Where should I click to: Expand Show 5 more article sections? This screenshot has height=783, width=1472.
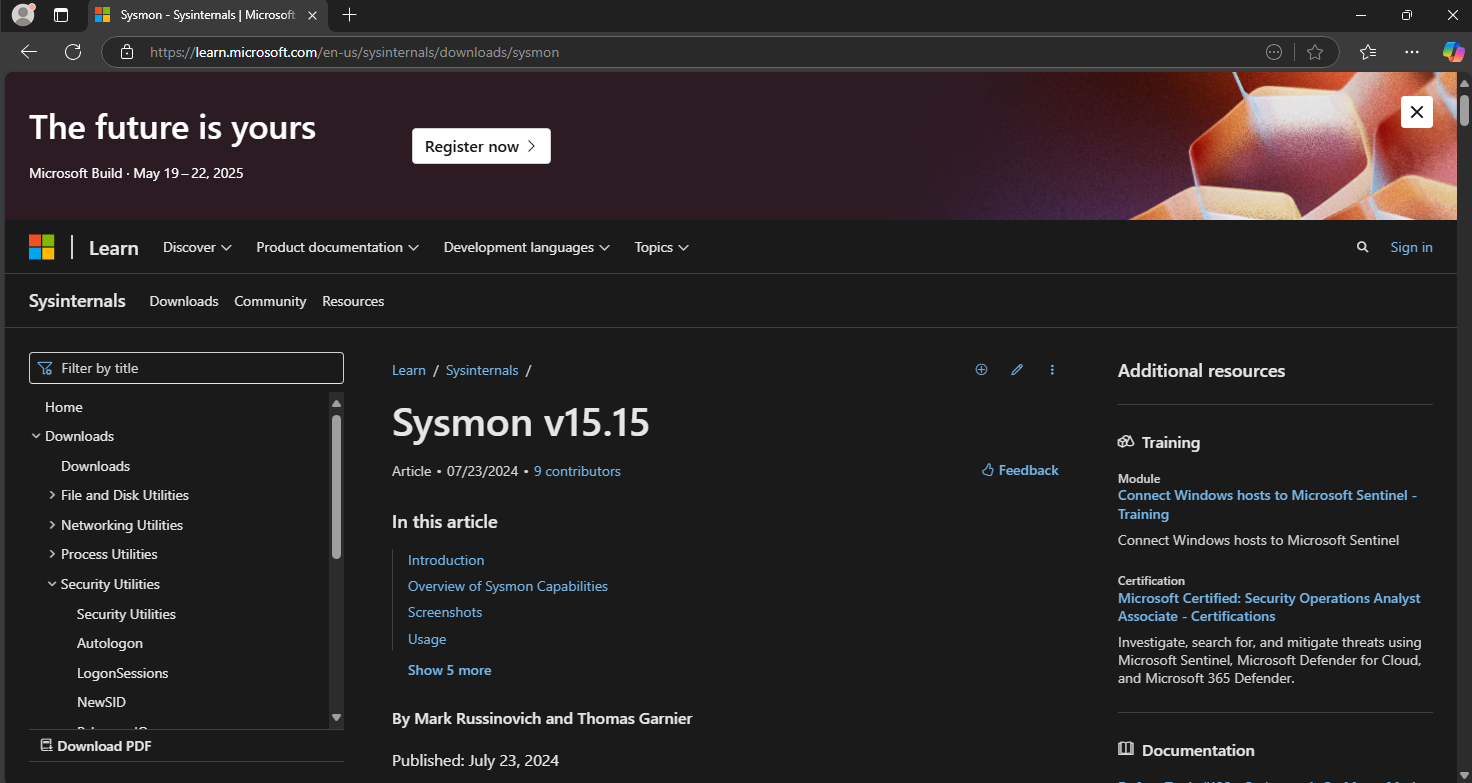(x=449, y=670)
